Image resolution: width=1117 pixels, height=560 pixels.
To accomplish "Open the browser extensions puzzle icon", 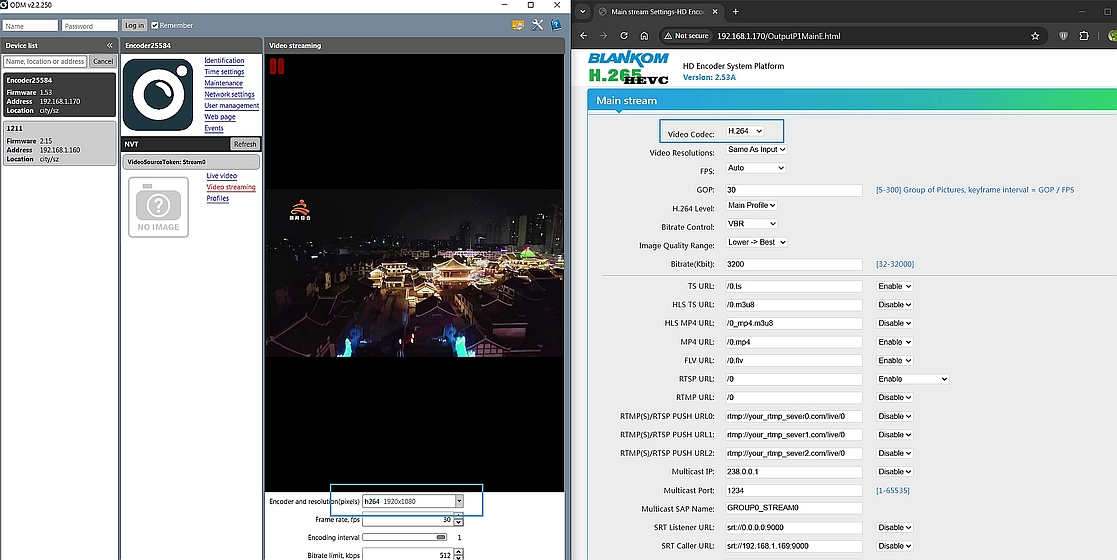I will (x=1084, y=36).
